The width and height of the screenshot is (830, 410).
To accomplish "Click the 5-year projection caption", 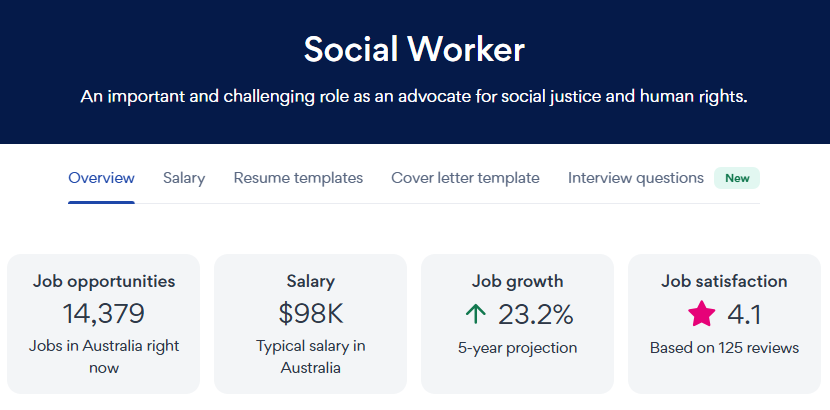I will tap(517, 348).
